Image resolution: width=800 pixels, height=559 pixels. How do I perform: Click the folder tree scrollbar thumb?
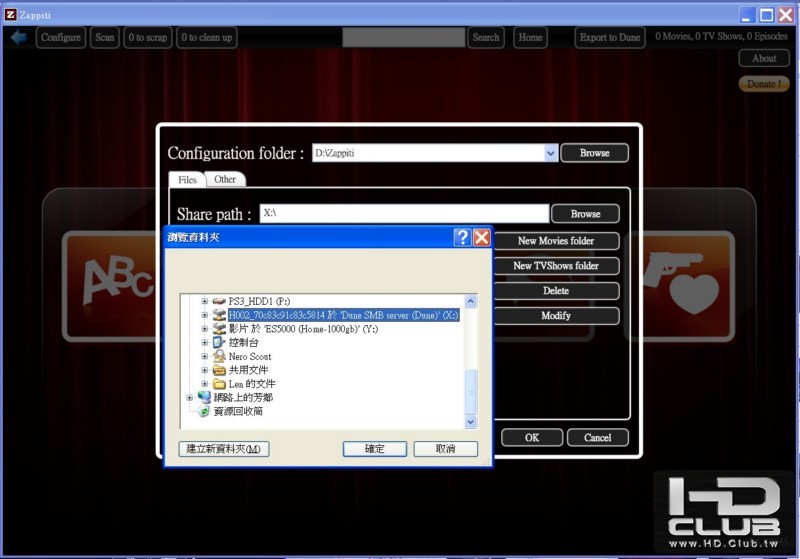(x=470, y=392)
